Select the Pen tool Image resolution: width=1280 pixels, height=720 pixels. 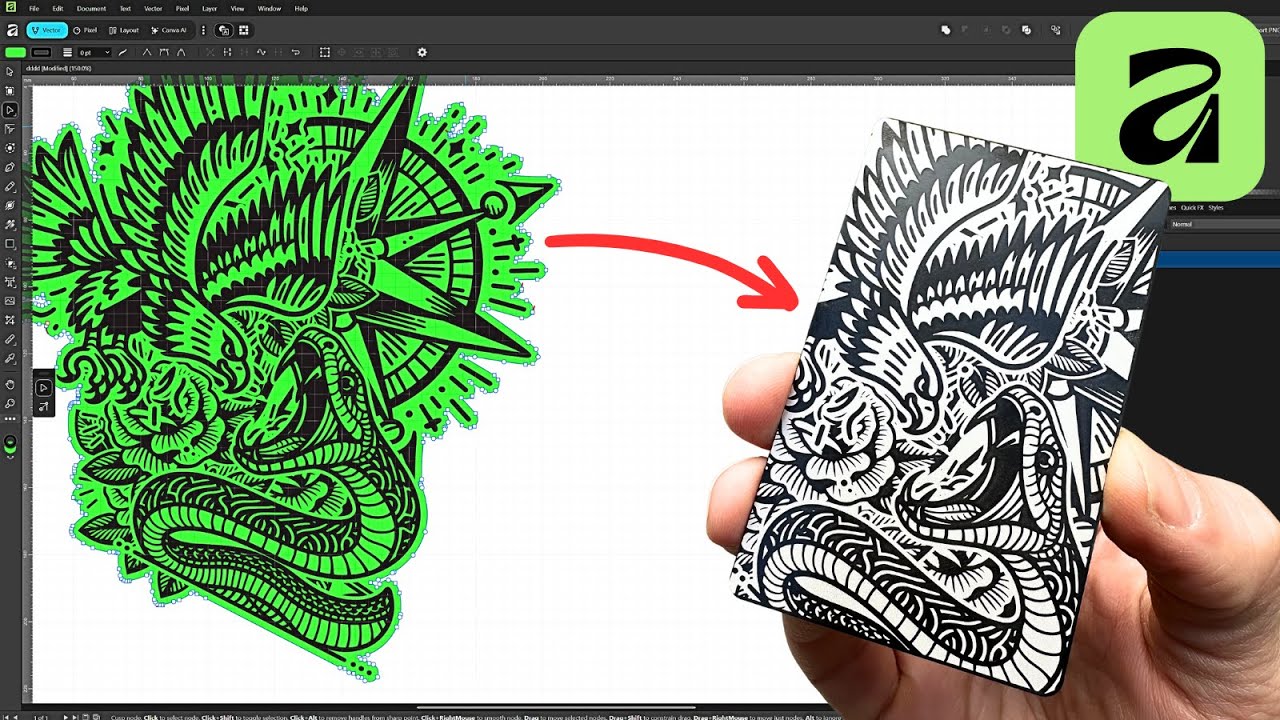(10, 166)
